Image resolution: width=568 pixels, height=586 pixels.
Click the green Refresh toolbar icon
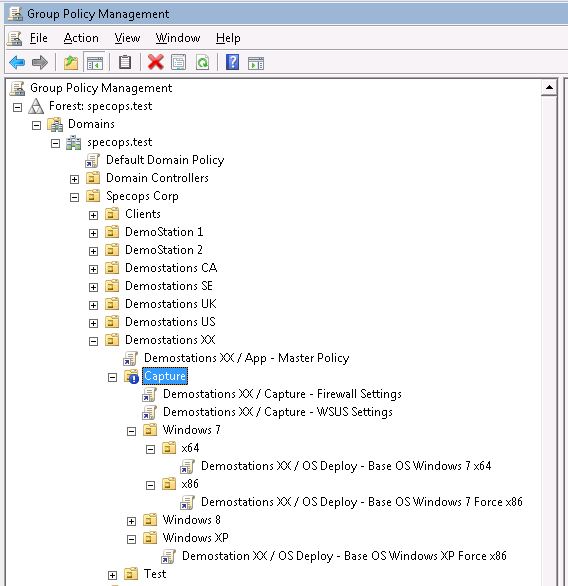[203, 62]
